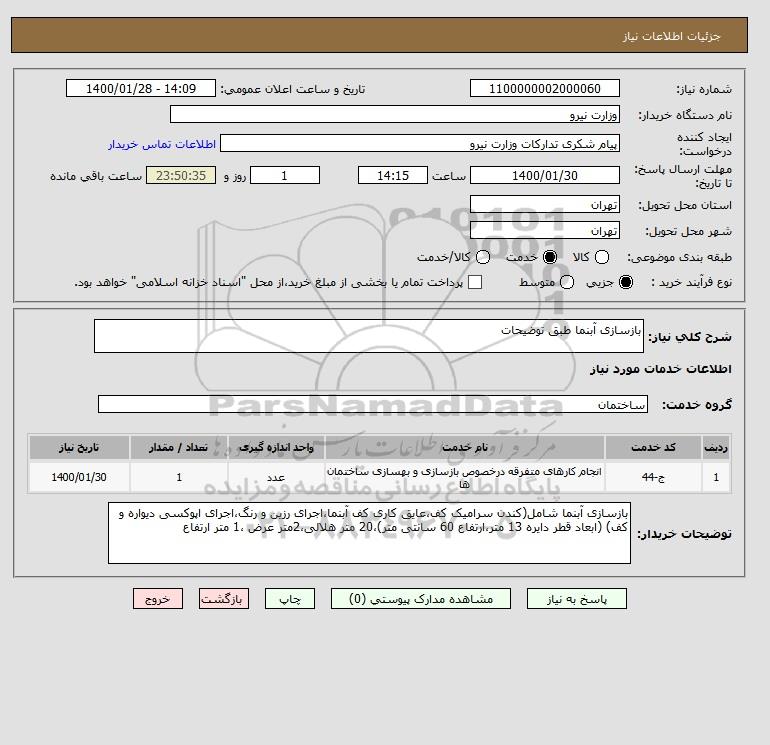
Task: Click the روز و label
Action: click(x=235, y=176)
